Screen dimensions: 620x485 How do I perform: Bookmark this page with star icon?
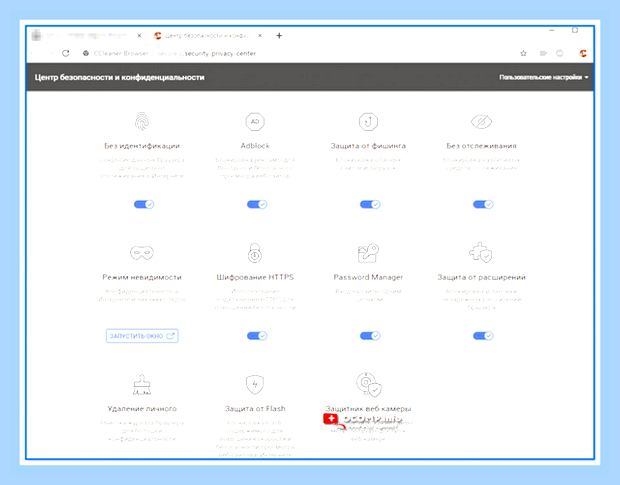click(x=523, y=53)
